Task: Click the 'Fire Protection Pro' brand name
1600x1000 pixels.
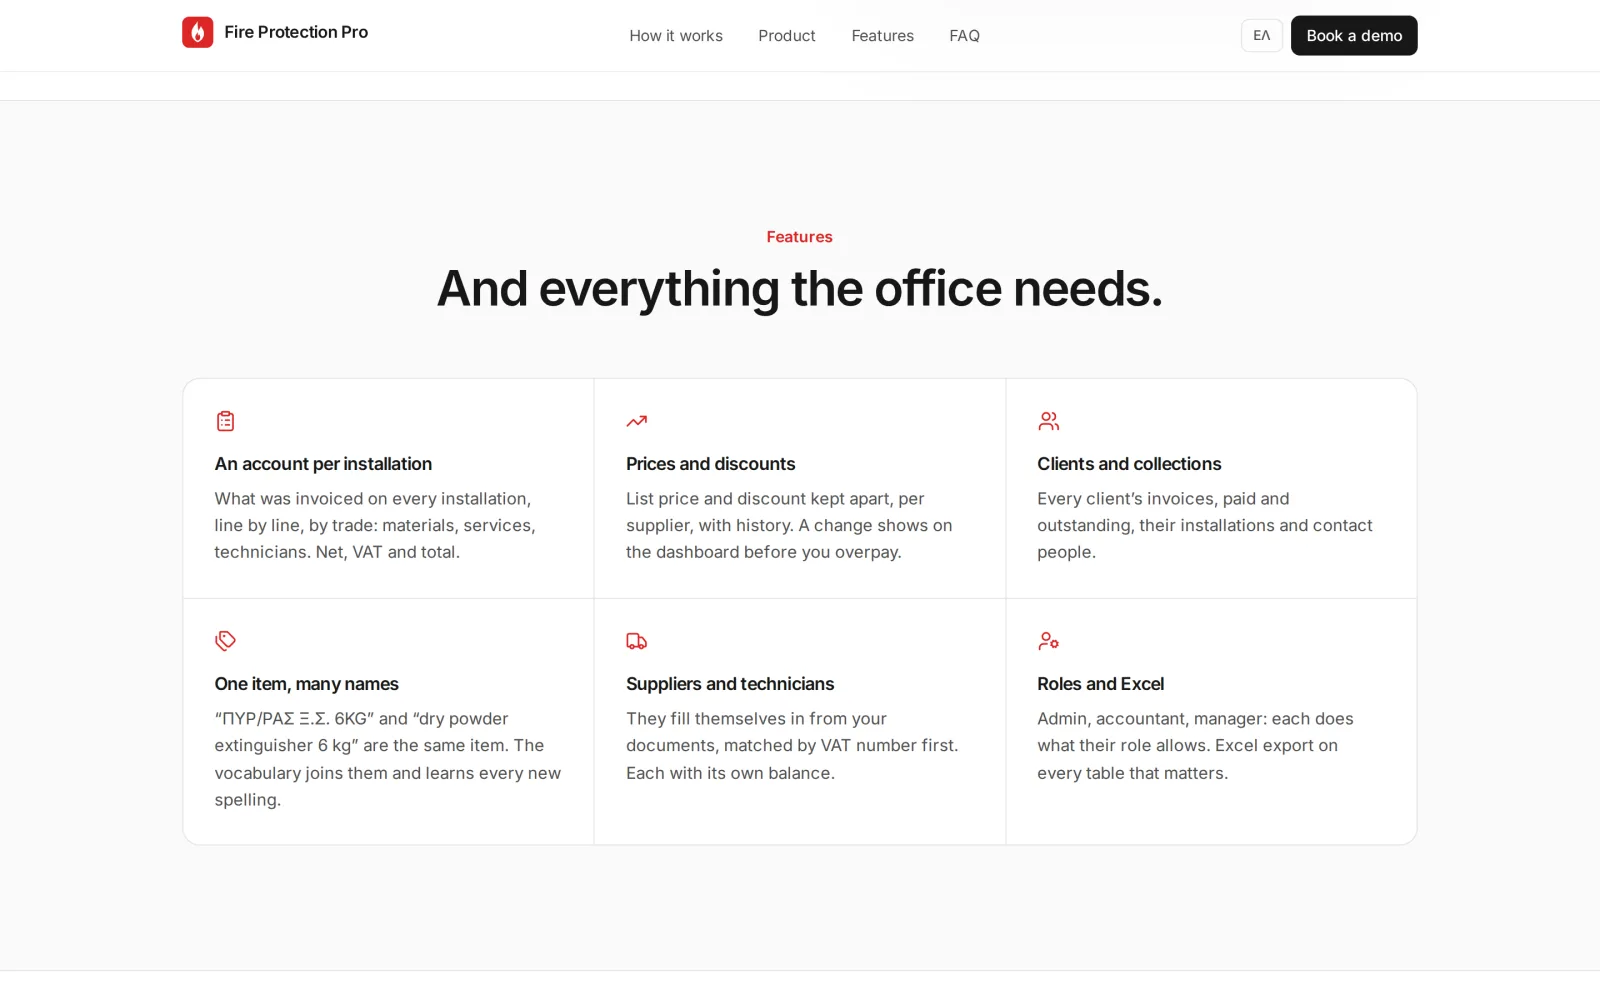Action: 296,32
